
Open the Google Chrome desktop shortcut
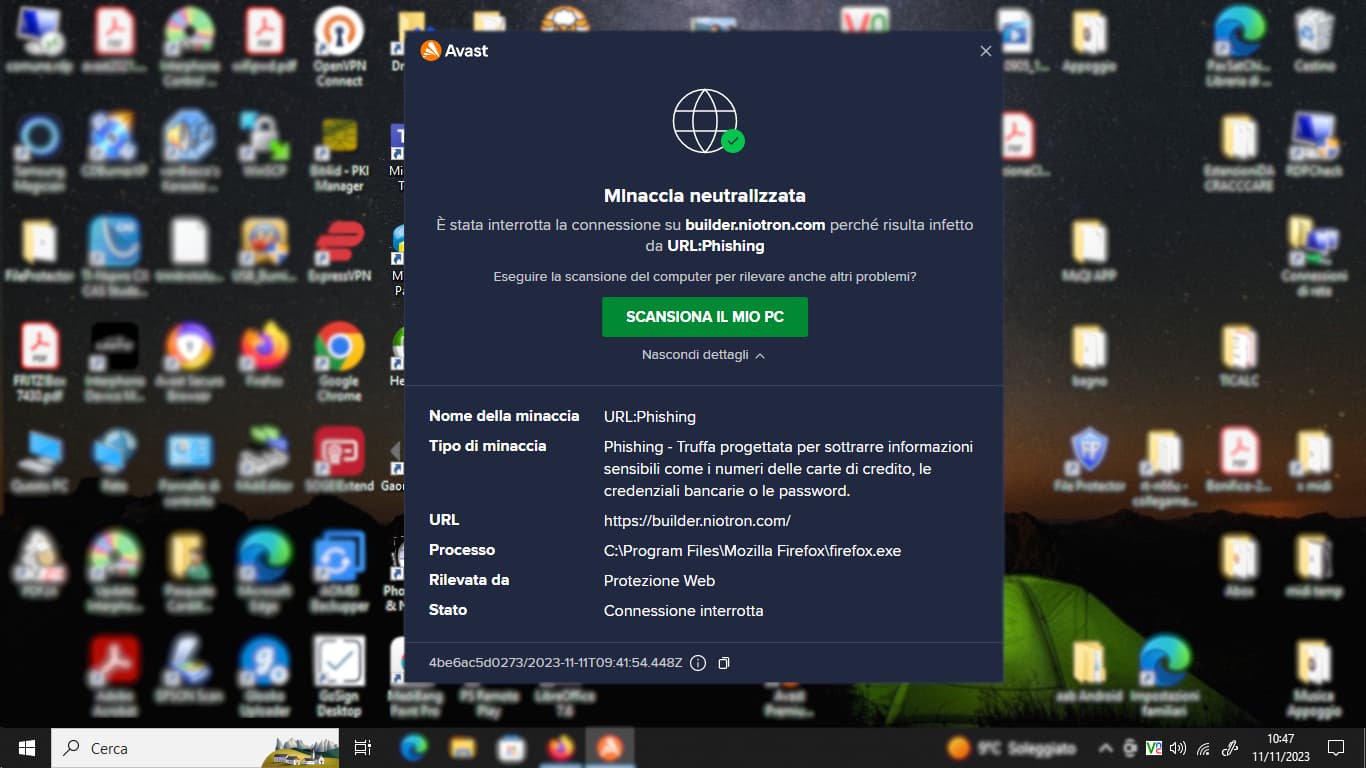point(339,361)
